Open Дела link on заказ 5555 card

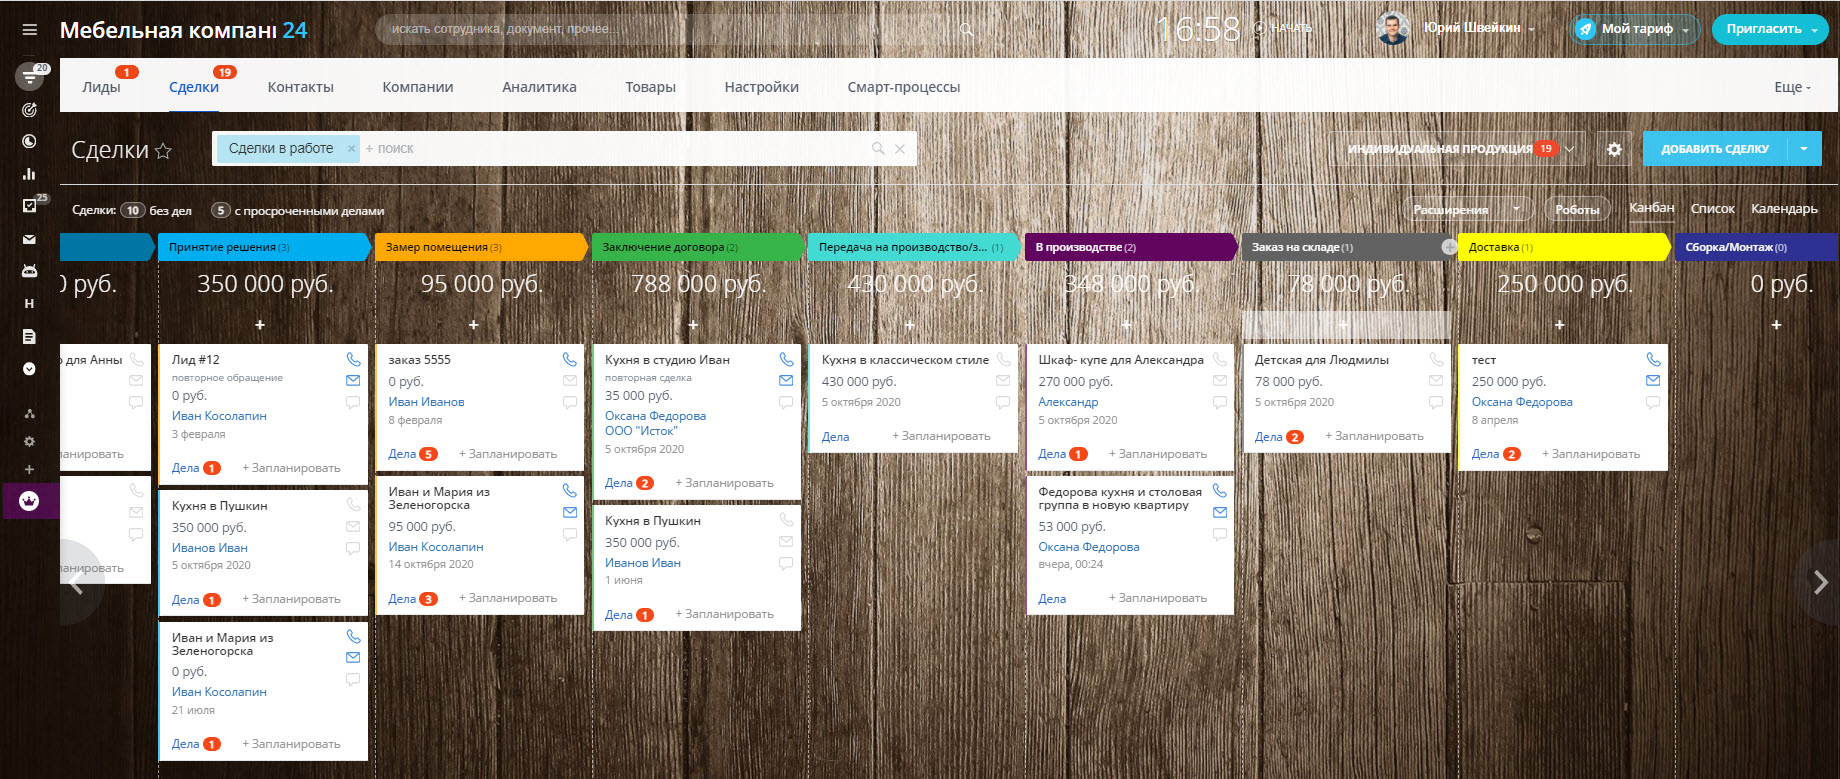[x=402, y=454]
